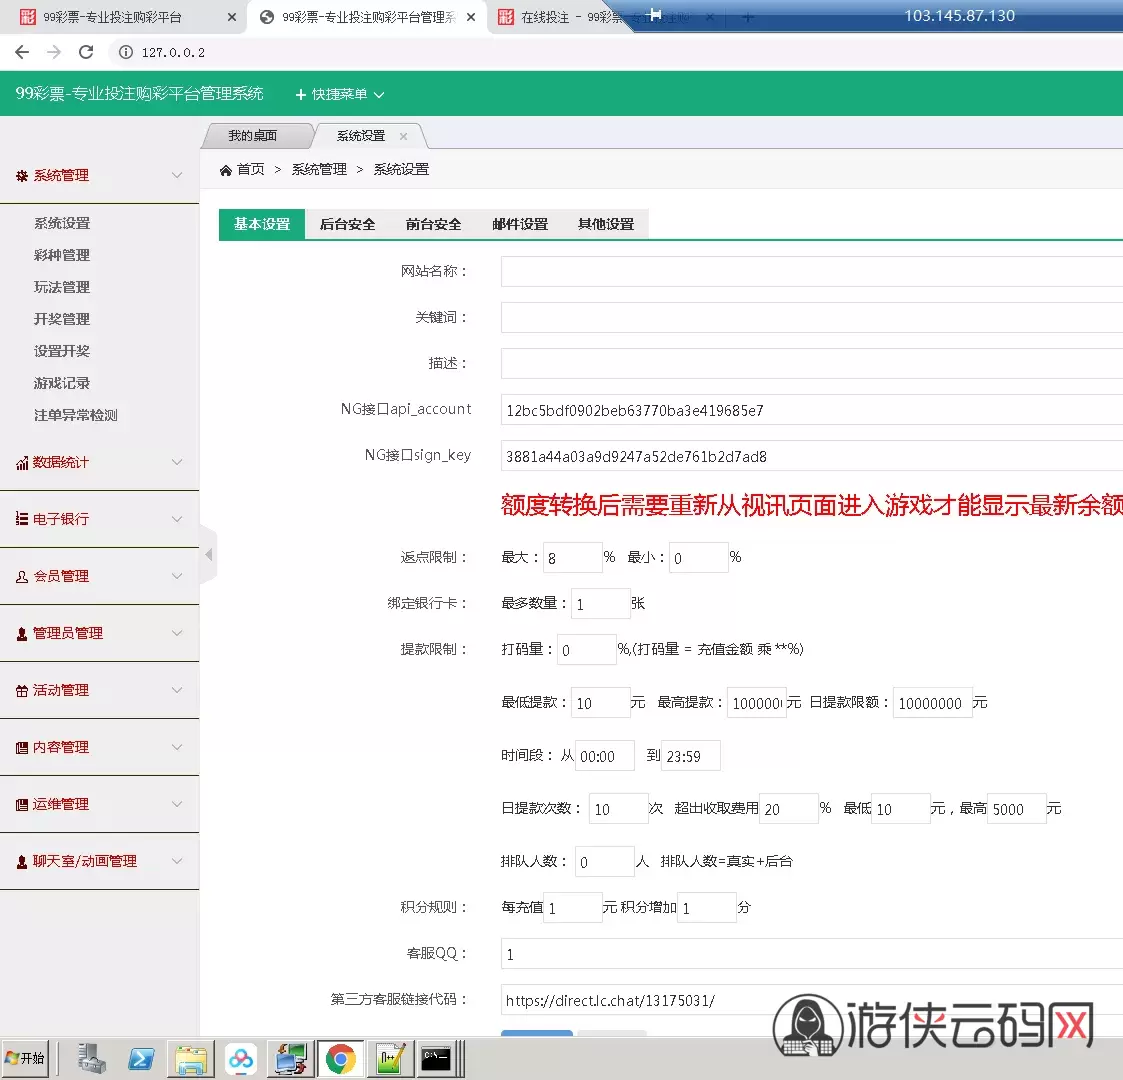This screenshot has height=1080, width=1123.
Task: Open Server Manager from taskbar
Action: 91,1059
